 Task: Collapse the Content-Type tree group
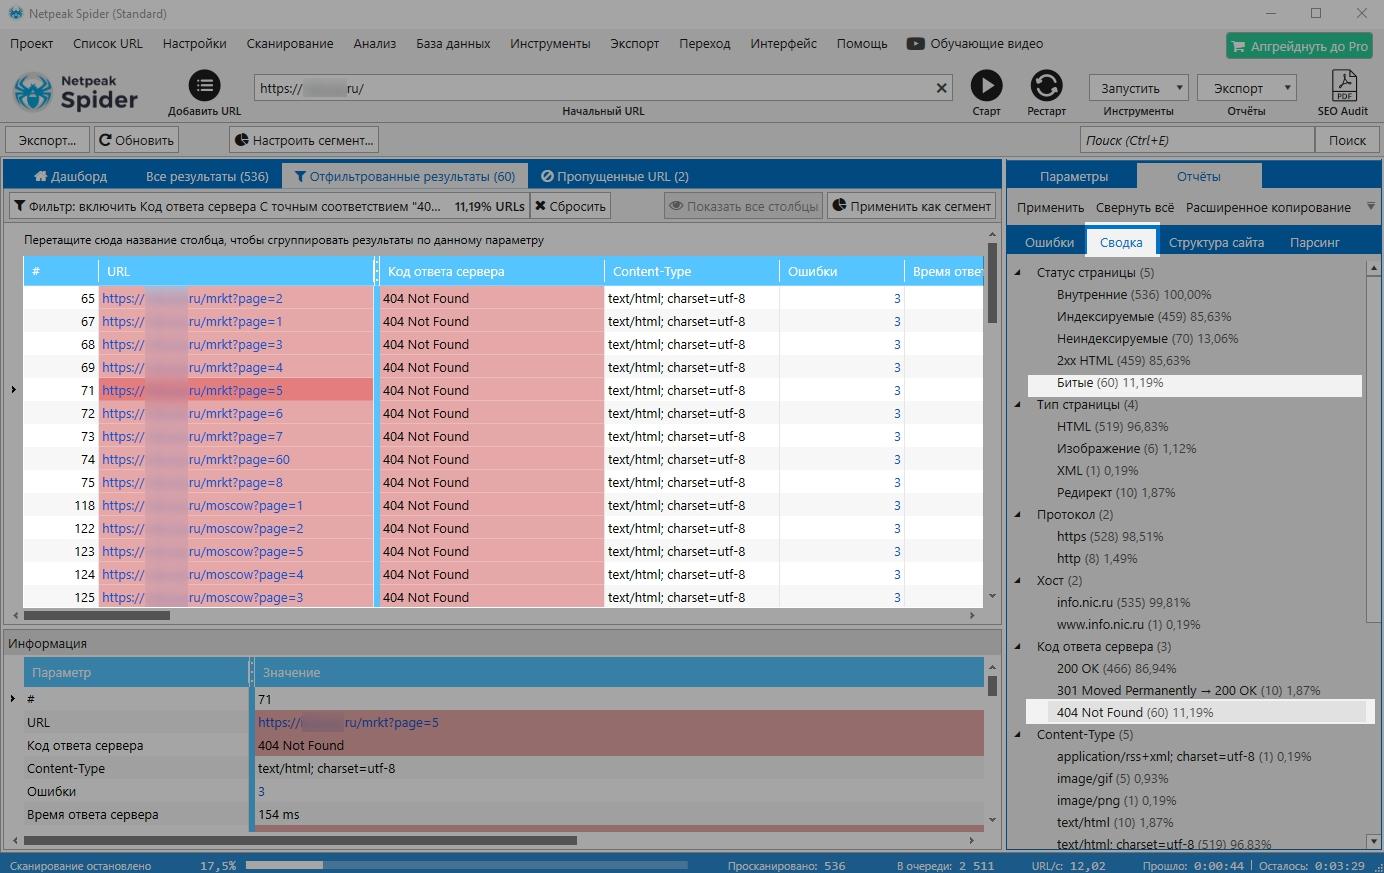[x=1019, y=734]
